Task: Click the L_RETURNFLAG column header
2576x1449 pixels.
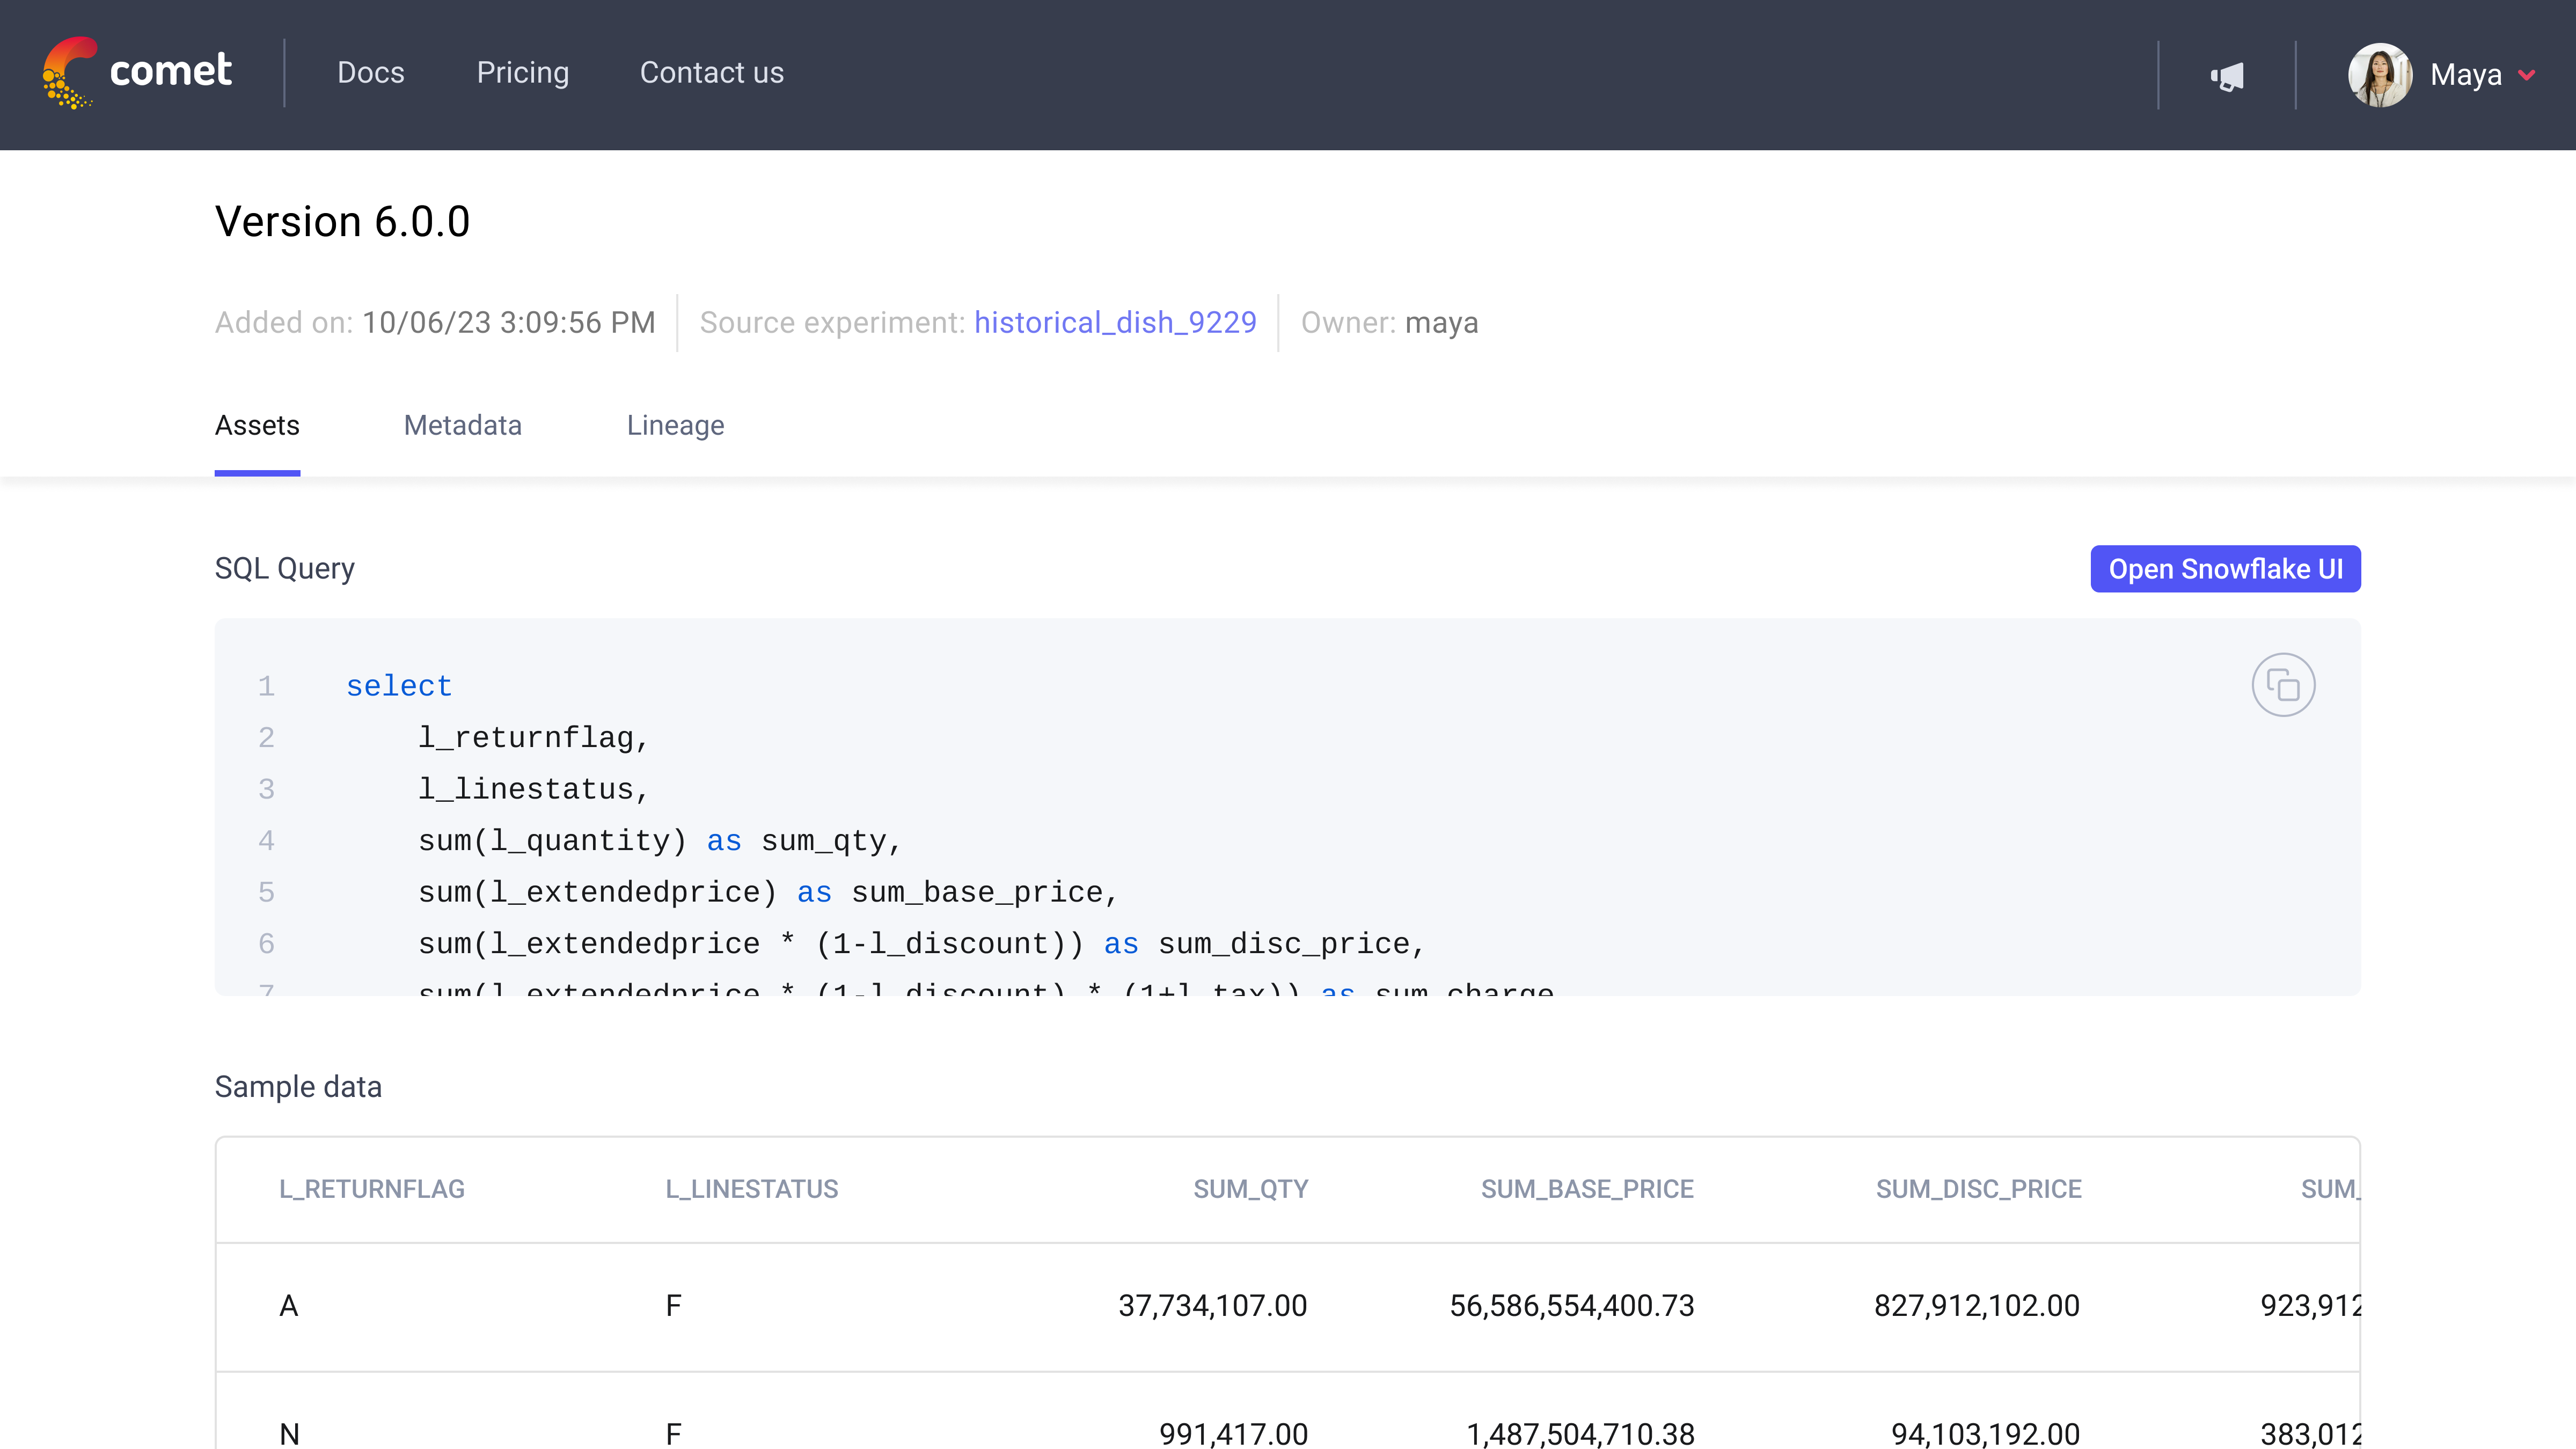Action: pyautogui.click(x=372, y=1189)
